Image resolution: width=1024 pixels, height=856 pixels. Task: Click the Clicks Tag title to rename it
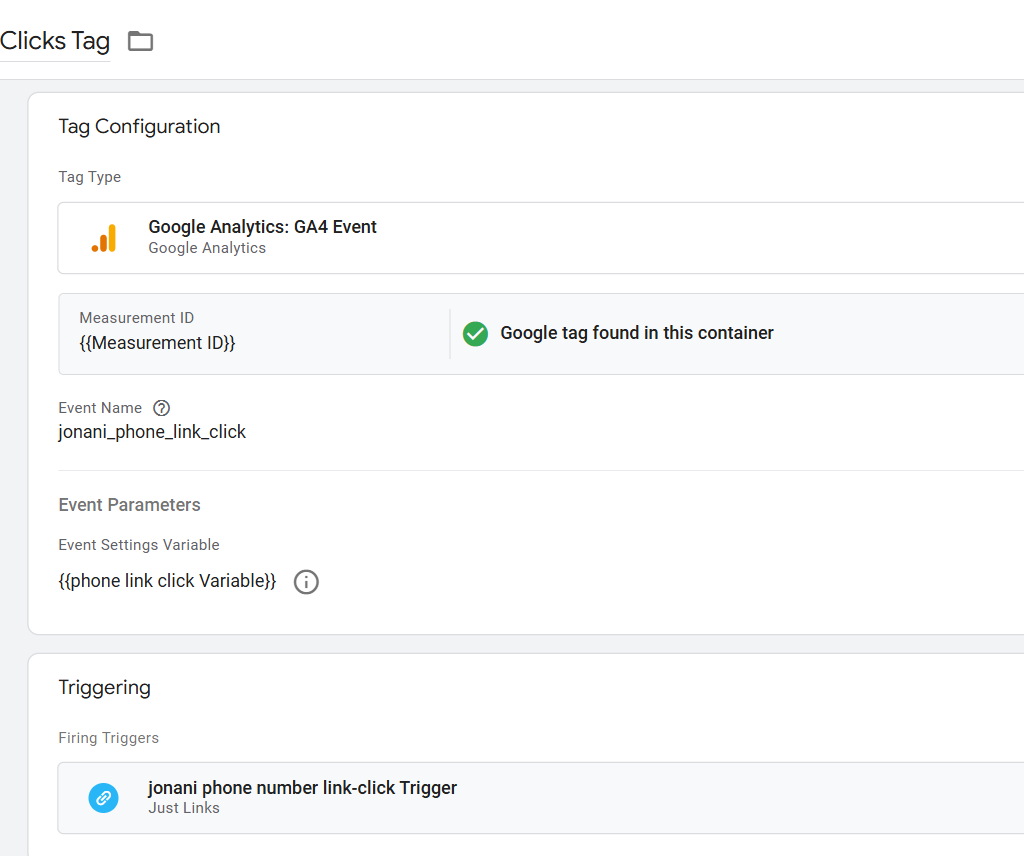pyautogui.click(x=55, y=41)
